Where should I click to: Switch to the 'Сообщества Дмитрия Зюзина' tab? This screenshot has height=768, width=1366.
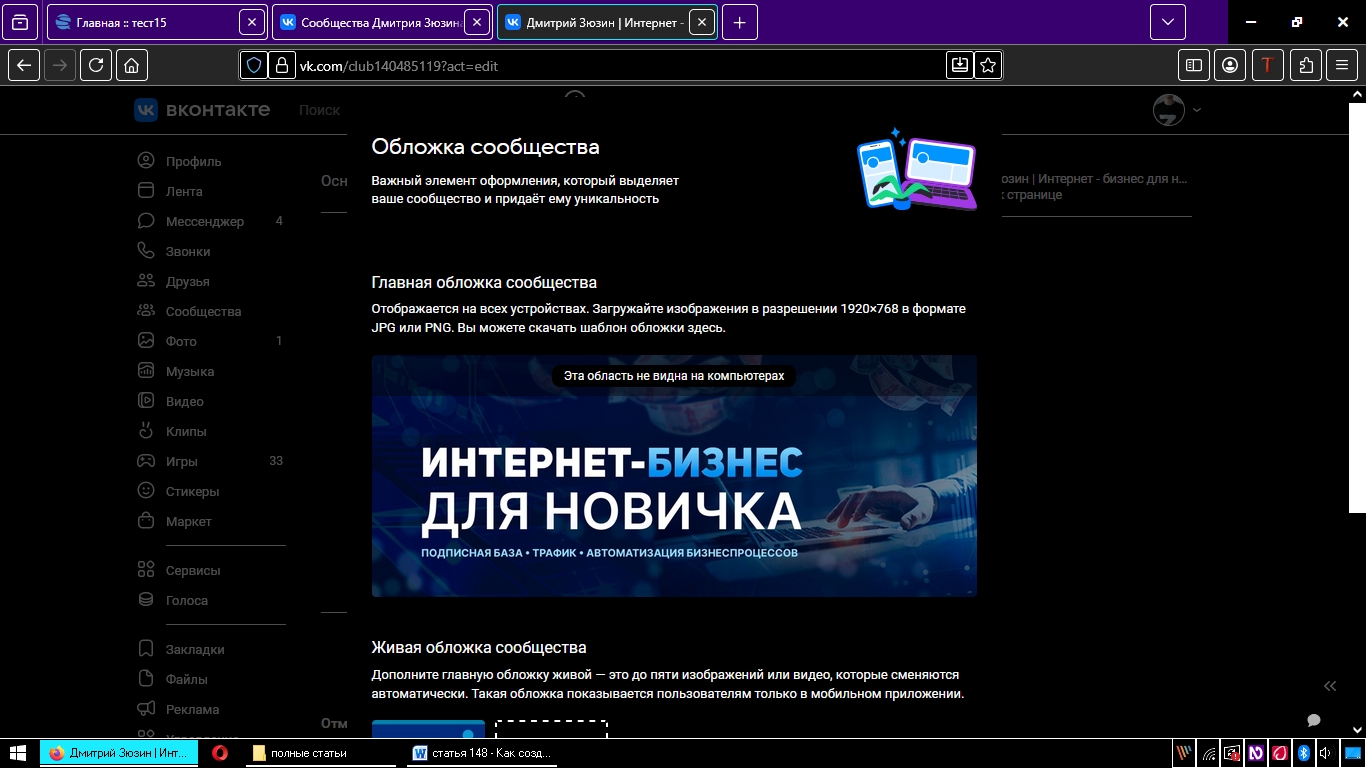point(375,21)
